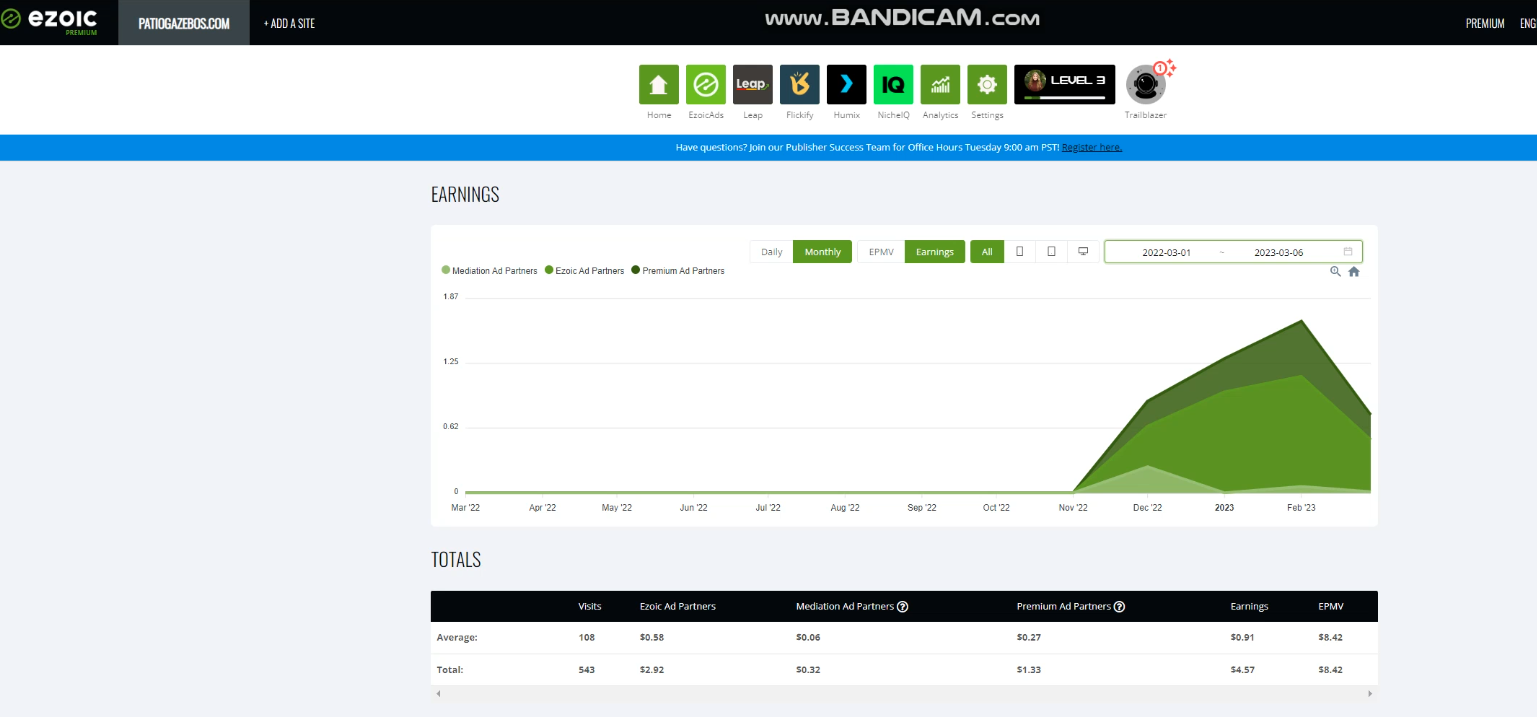
Task: Select All devices filter
Action: click(x=987, y=252)
